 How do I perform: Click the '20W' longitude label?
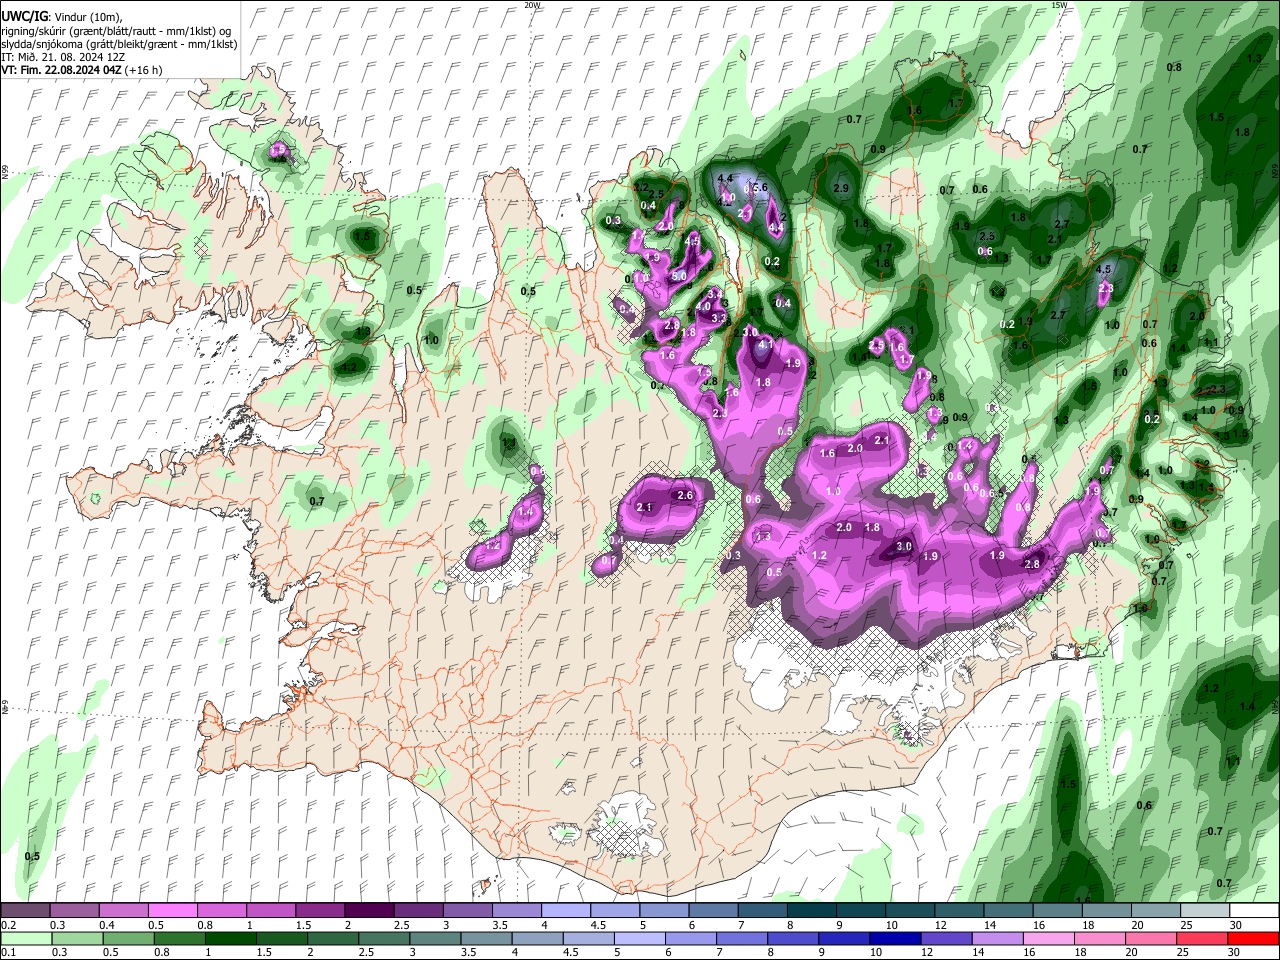[532, 5]
